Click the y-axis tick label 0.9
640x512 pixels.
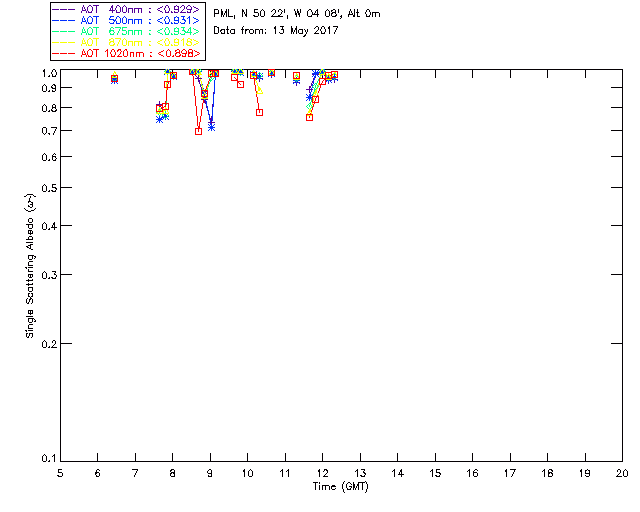tap(49, 88)
